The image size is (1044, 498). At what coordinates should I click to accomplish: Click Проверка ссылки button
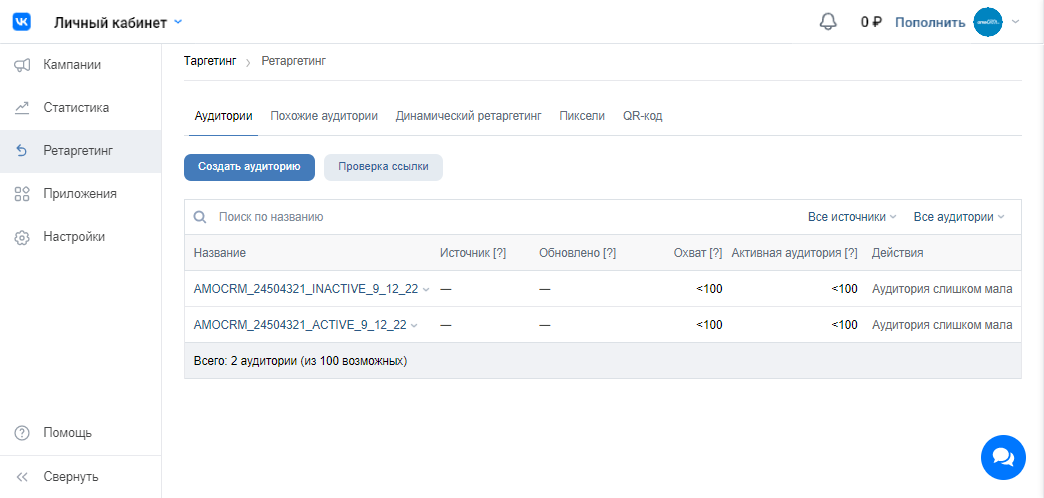pyautogui.click(x=383, y=167)
